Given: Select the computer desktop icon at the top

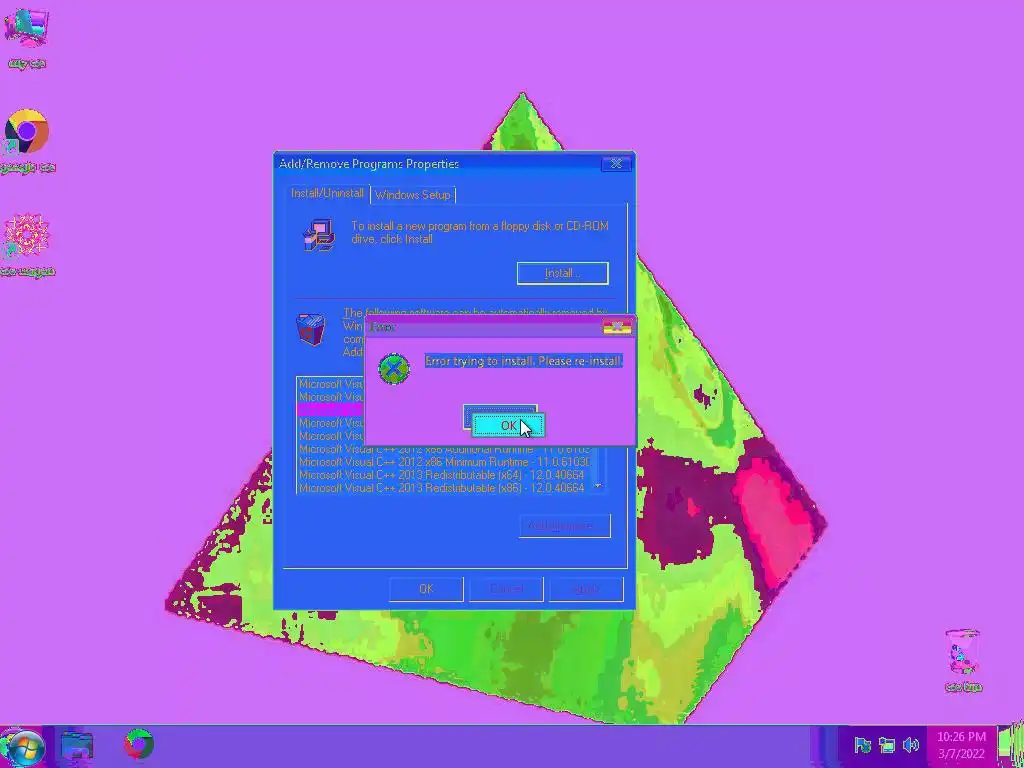Looking at the screenshot, I should (27, 39).
